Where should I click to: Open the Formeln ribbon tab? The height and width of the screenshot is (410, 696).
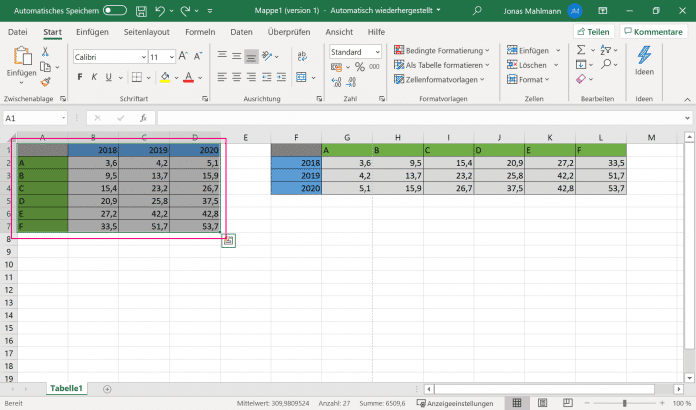pos(199,32)
